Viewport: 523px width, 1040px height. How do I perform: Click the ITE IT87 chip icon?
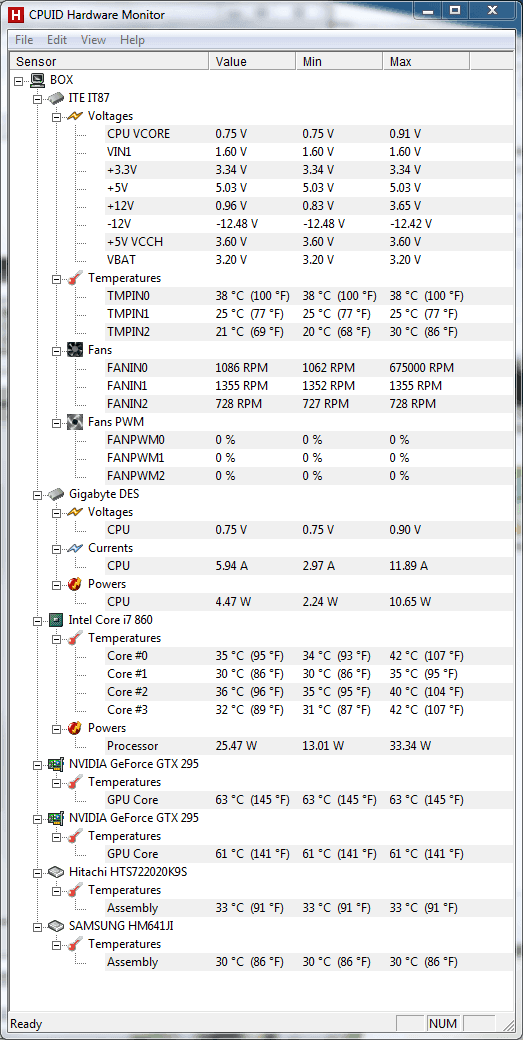(x=56, y=98)
